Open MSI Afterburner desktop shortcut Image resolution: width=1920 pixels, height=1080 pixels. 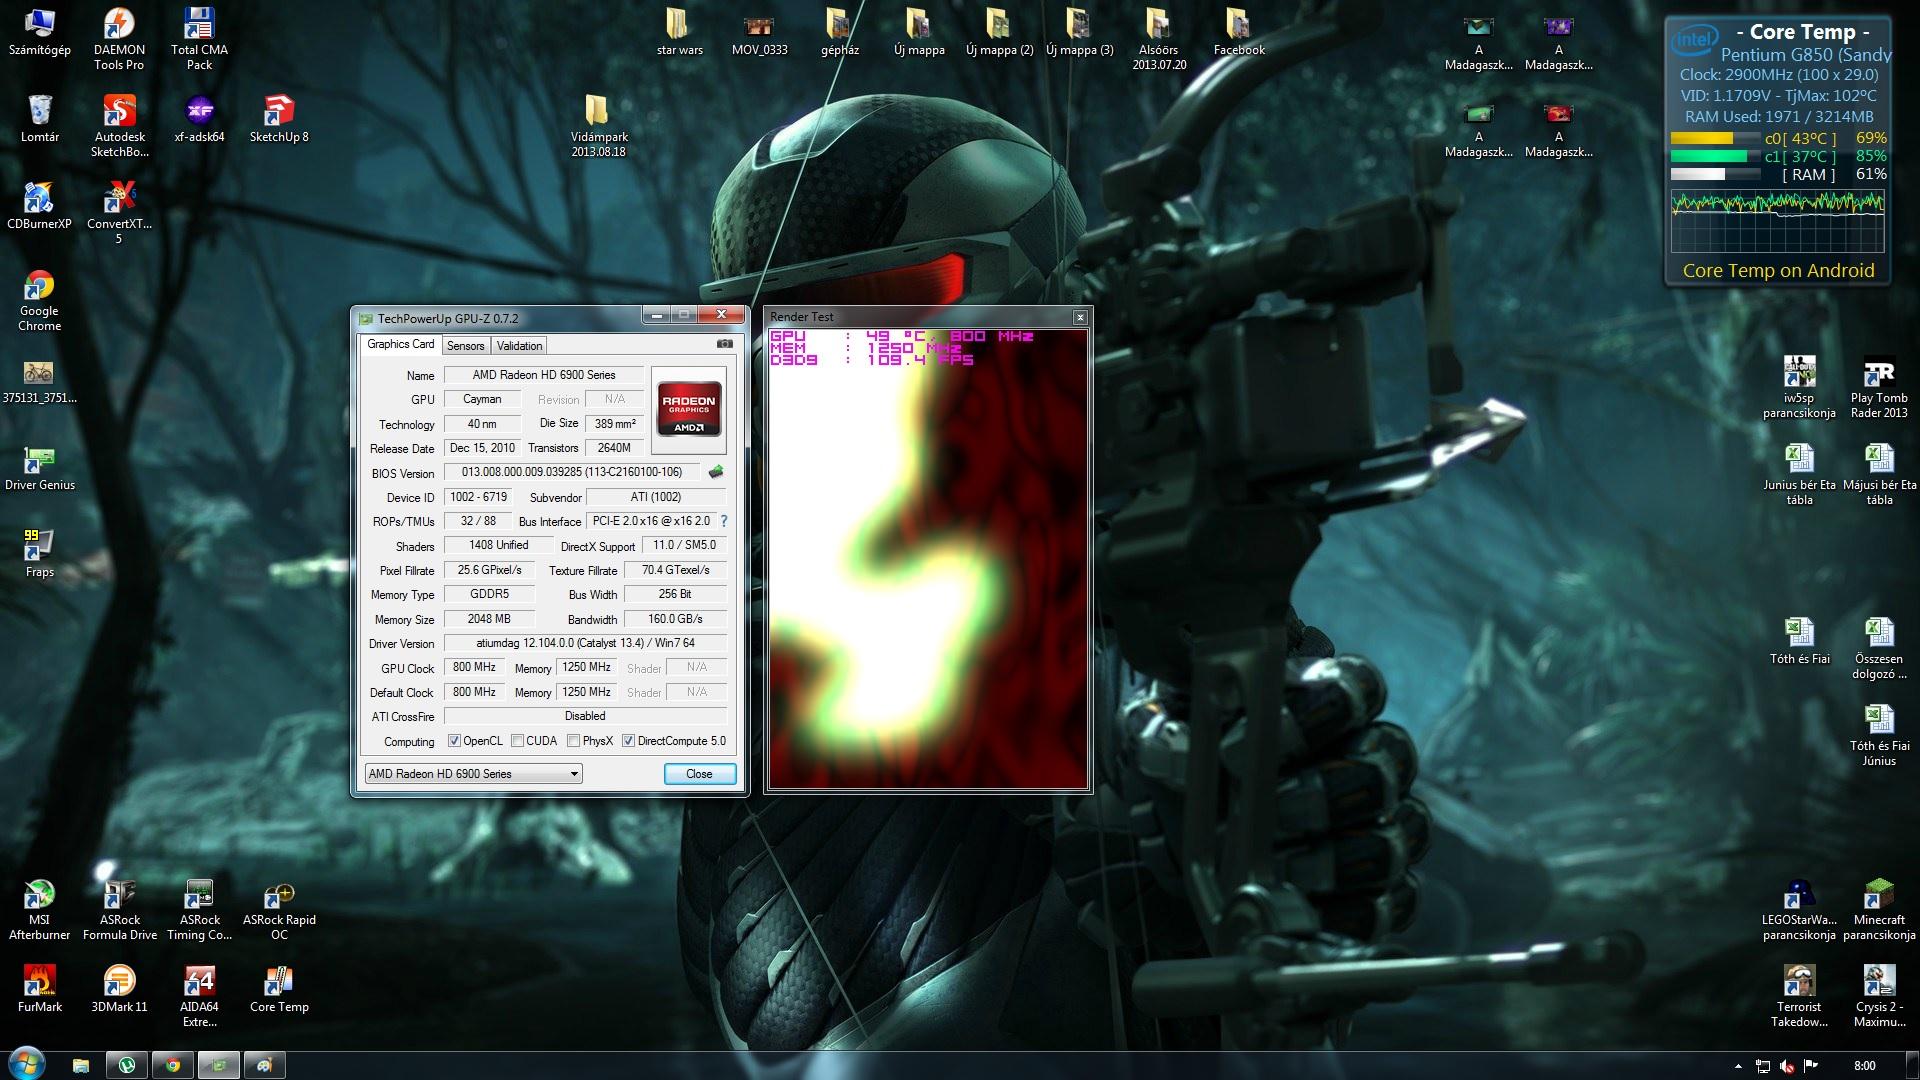(x=39, y=896)
